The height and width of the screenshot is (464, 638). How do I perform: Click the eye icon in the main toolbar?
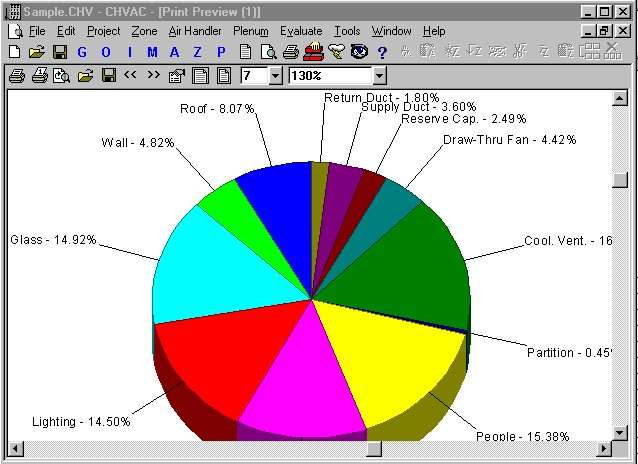358,52
